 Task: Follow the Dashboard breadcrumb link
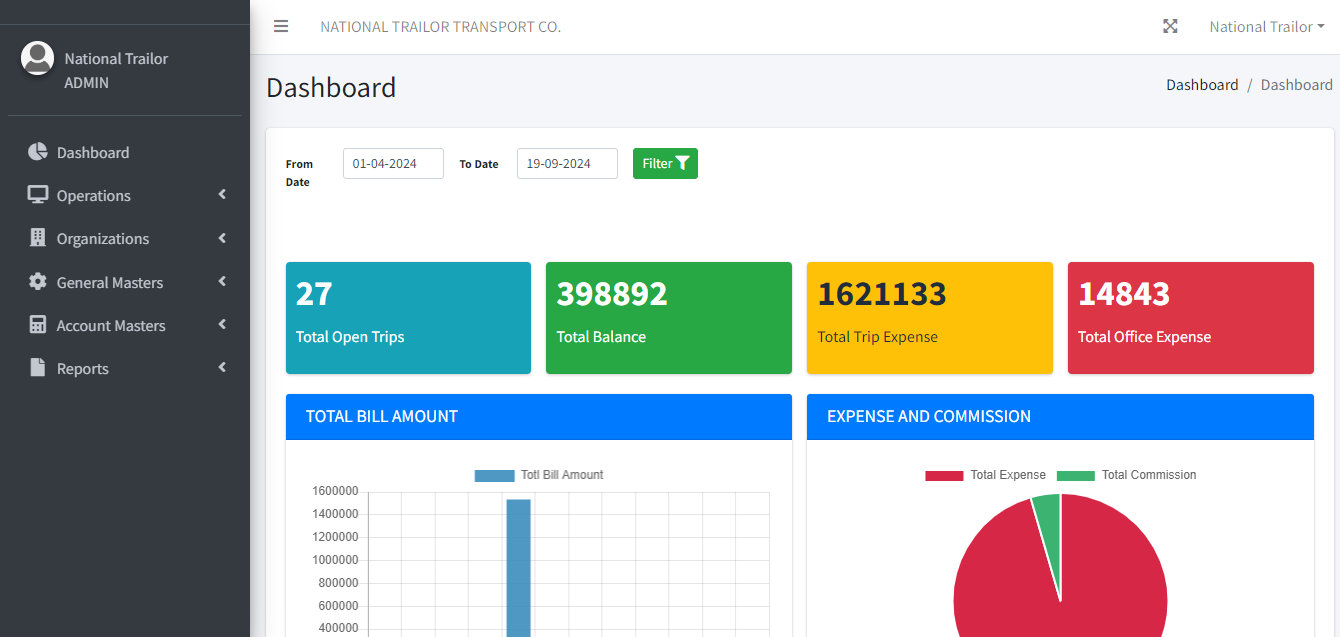click(x=1202, y=85)
